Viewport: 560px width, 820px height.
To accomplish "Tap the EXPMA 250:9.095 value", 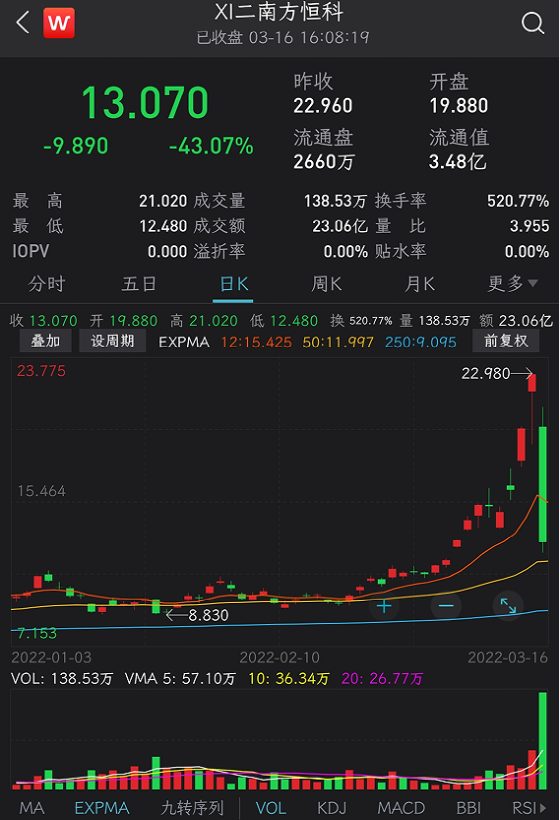I will click(420, 342).
